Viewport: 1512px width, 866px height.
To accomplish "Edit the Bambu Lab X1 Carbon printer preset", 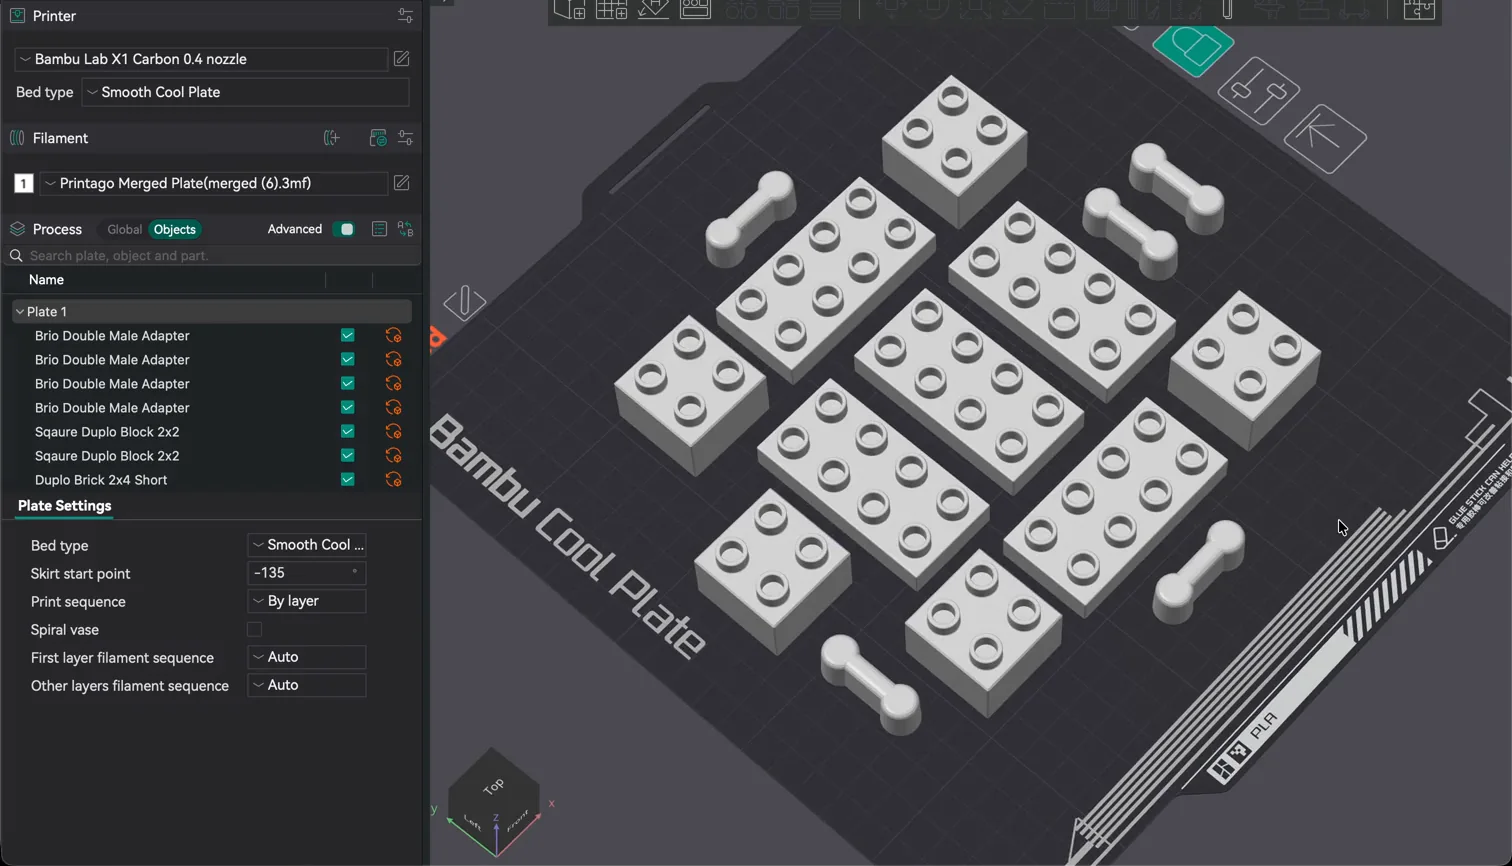I will click(401, 59).
